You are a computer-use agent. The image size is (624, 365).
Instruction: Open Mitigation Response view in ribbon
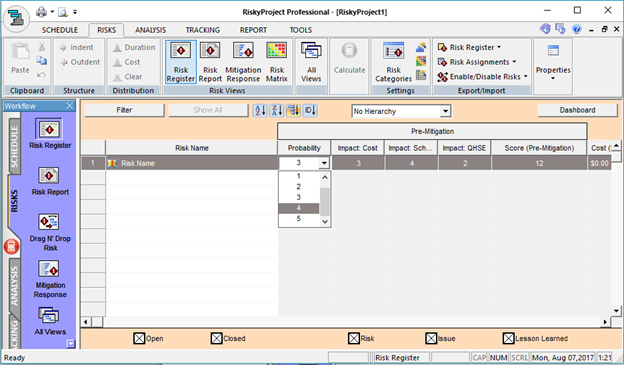243,62
